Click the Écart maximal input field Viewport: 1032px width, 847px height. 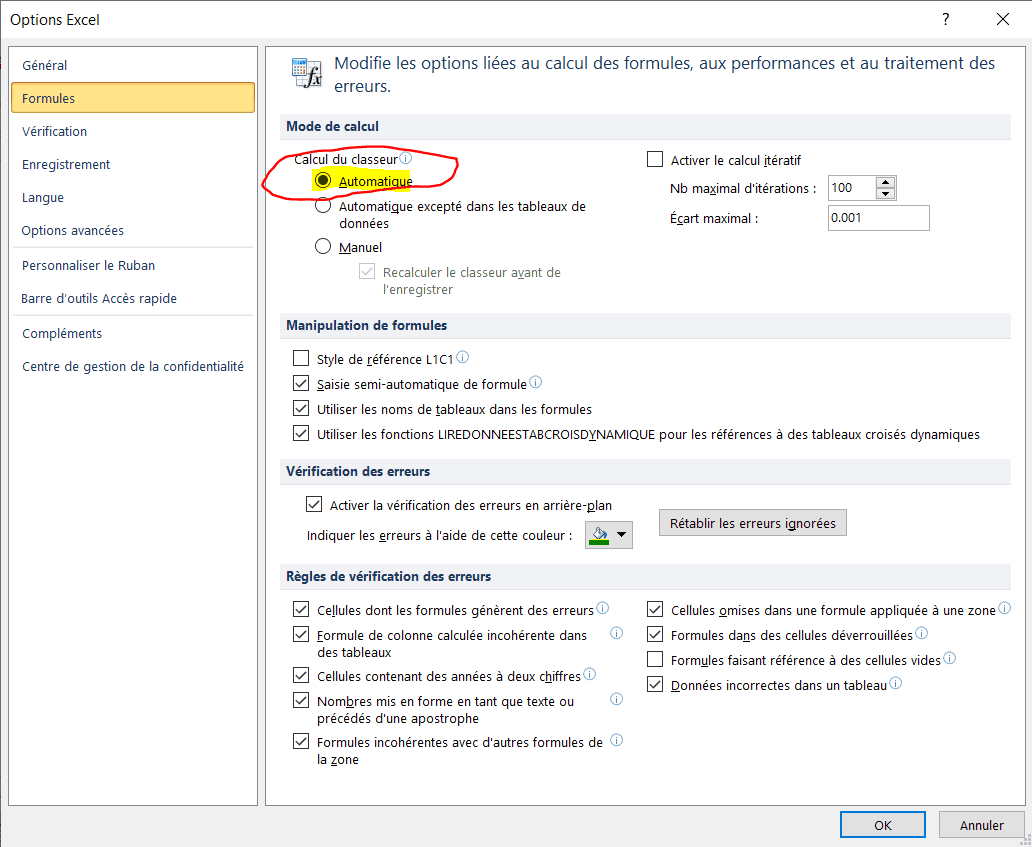(879, 218)
